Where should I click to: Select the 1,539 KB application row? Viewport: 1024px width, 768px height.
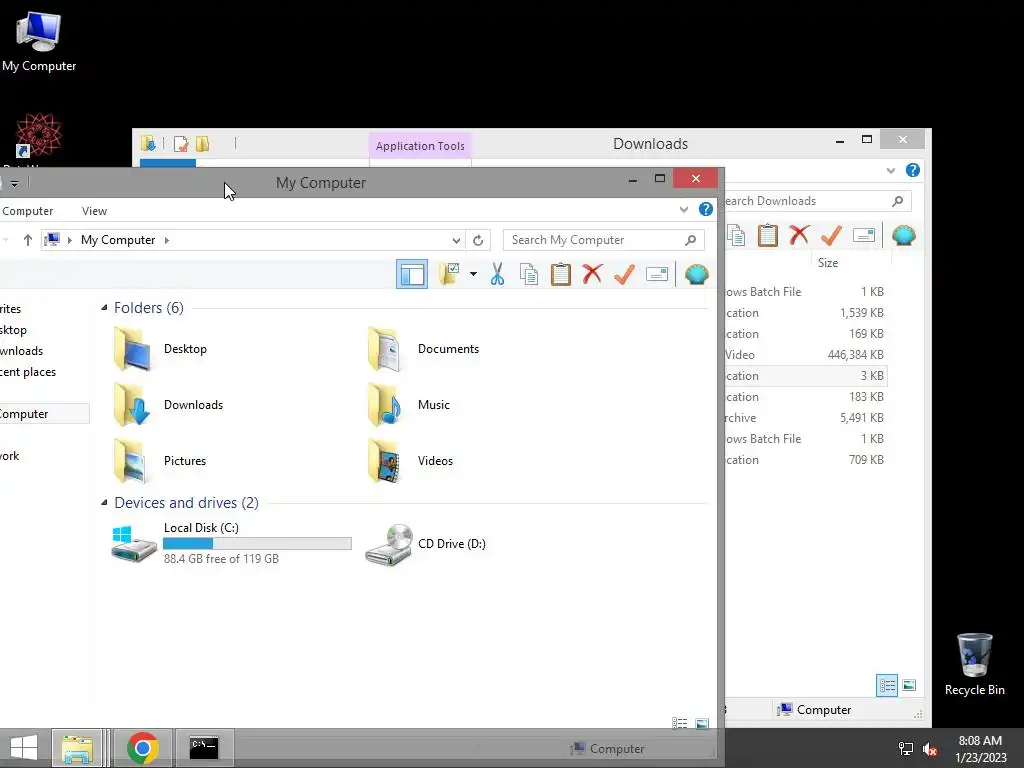click(805, 313)
